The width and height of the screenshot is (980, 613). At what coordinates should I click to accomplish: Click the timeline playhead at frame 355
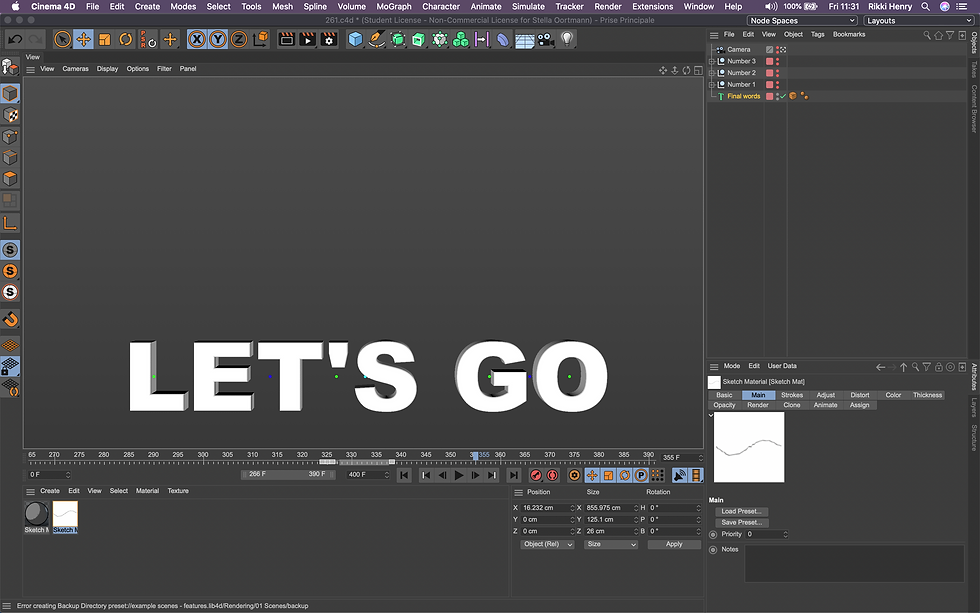[x=475, y=456]
